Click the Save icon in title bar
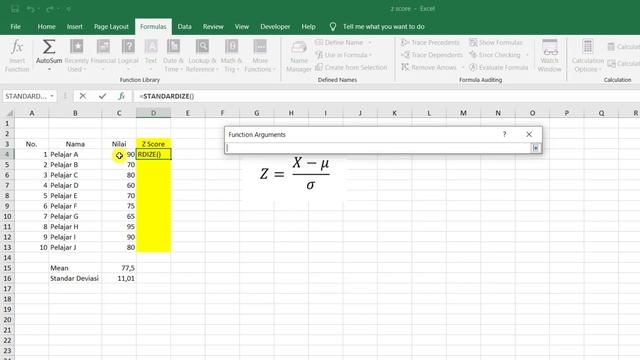Viewport: 640px width, 360px height. point(15,9)
